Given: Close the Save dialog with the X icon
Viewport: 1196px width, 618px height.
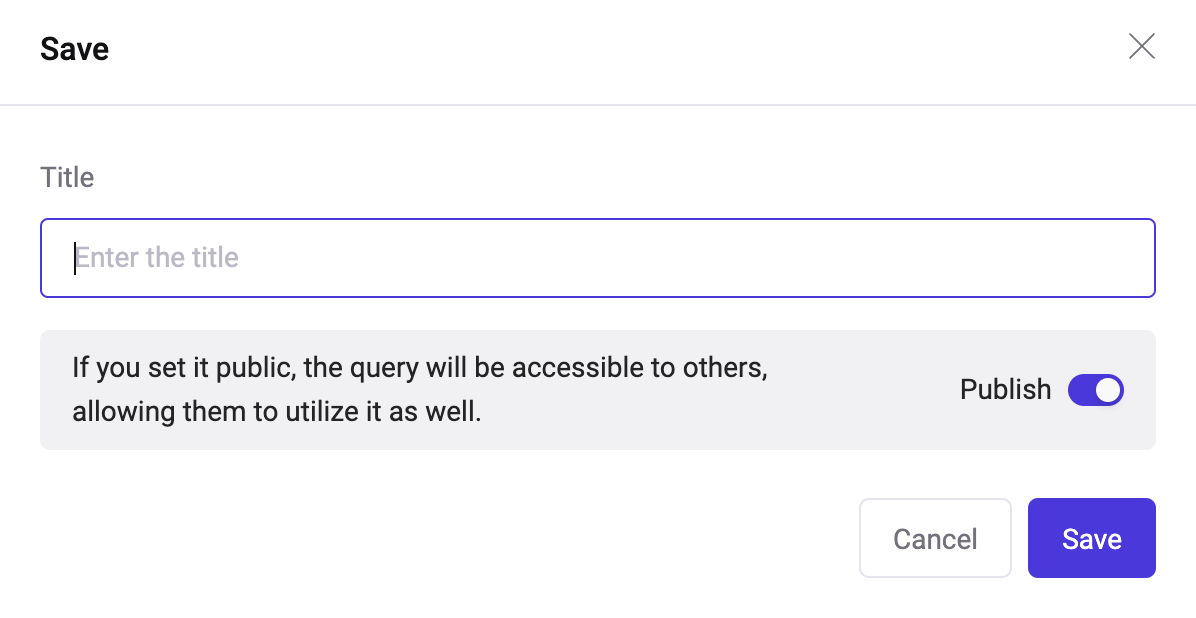Looking at the screenshot, I should [x=1141, y=46].
